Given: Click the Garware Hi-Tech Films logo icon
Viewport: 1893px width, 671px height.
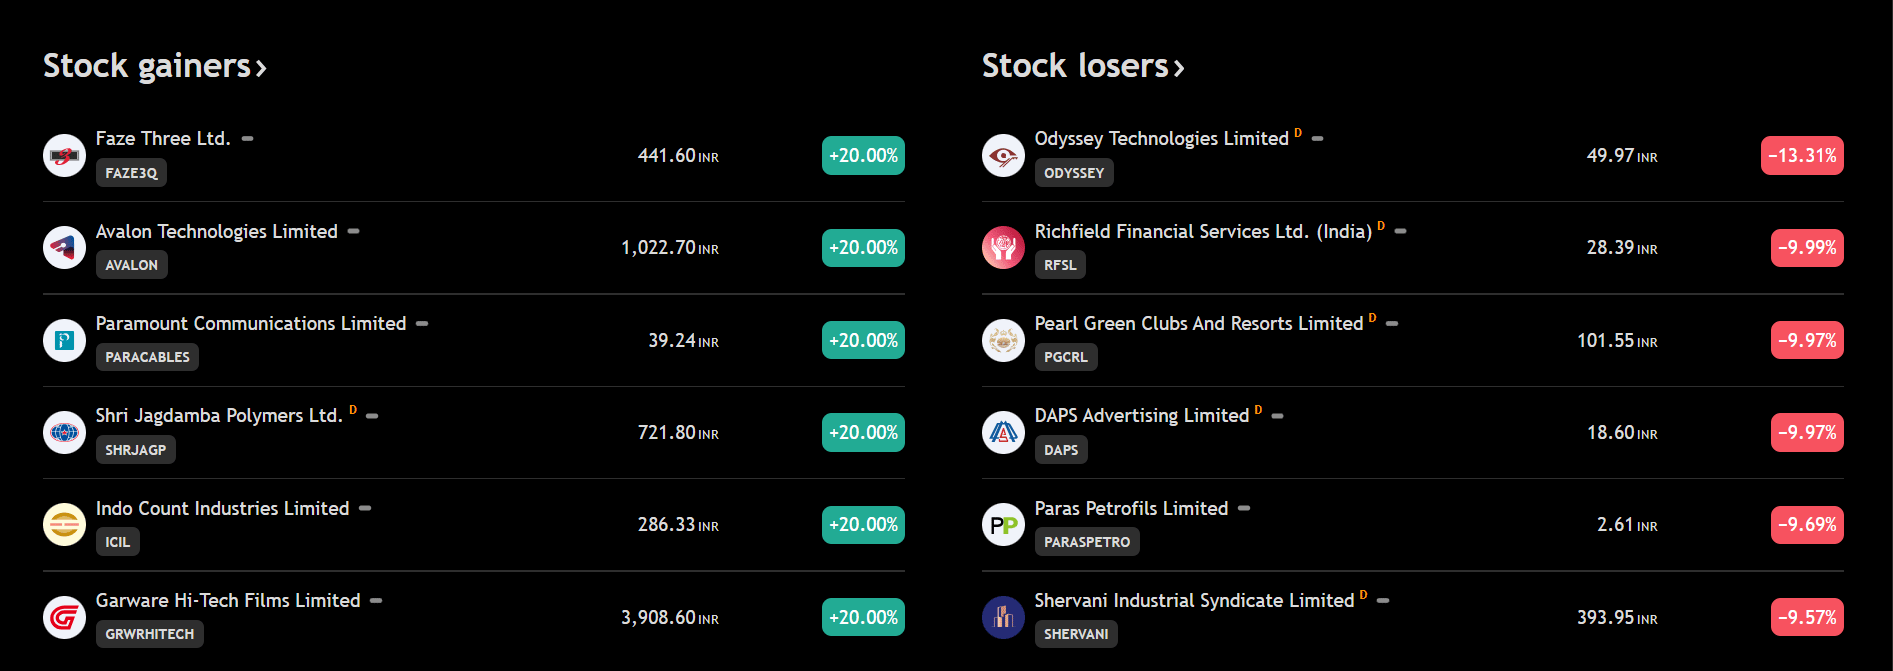Looking at the screenshot, I should coord(64,617).
